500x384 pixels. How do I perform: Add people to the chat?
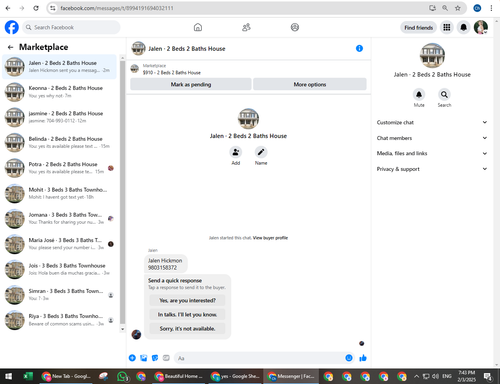[x=236, y=152]
